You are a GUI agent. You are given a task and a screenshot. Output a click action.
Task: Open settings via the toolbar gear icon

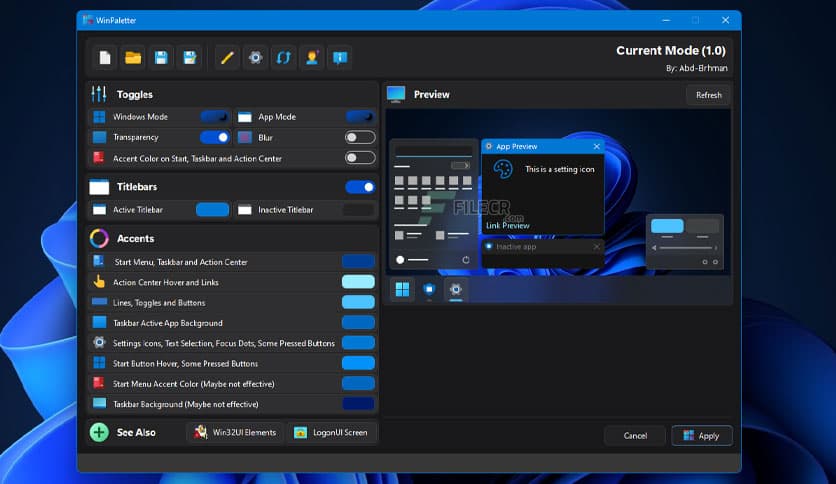point(255,58)
